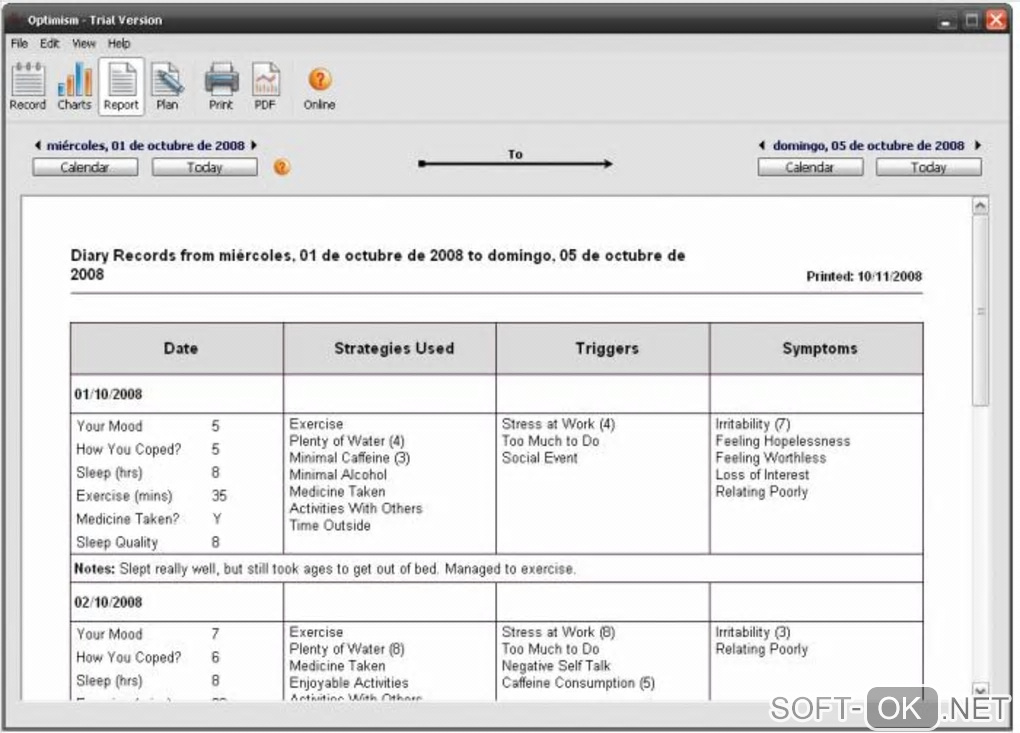Open the View menu

pyautogui.click(x=83, y=44)
